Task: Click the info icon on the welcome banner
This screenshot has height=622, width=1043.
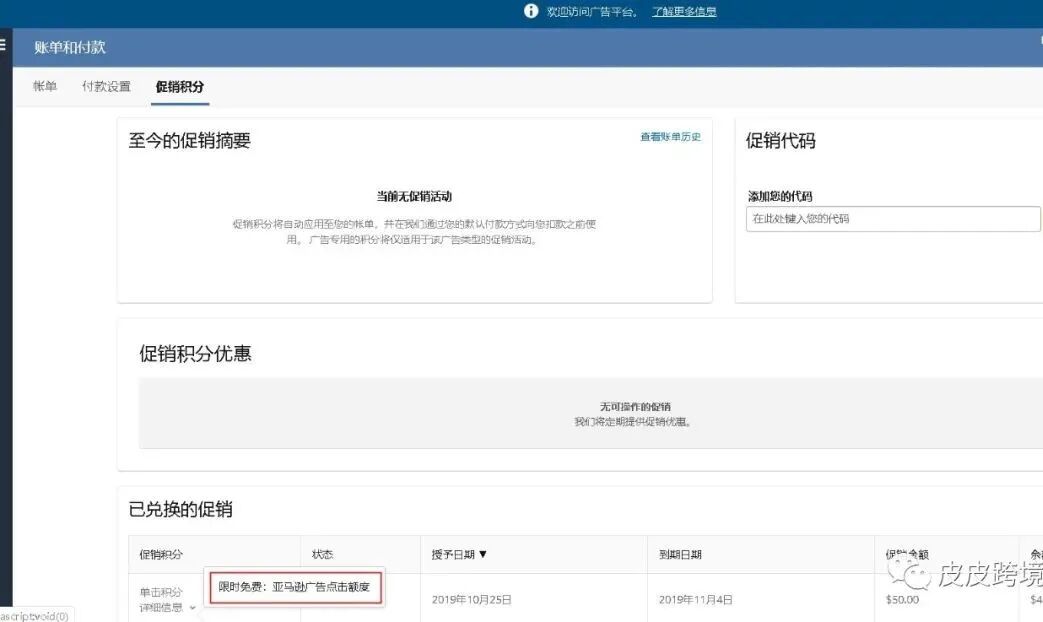Action: (x=531, y=11)
